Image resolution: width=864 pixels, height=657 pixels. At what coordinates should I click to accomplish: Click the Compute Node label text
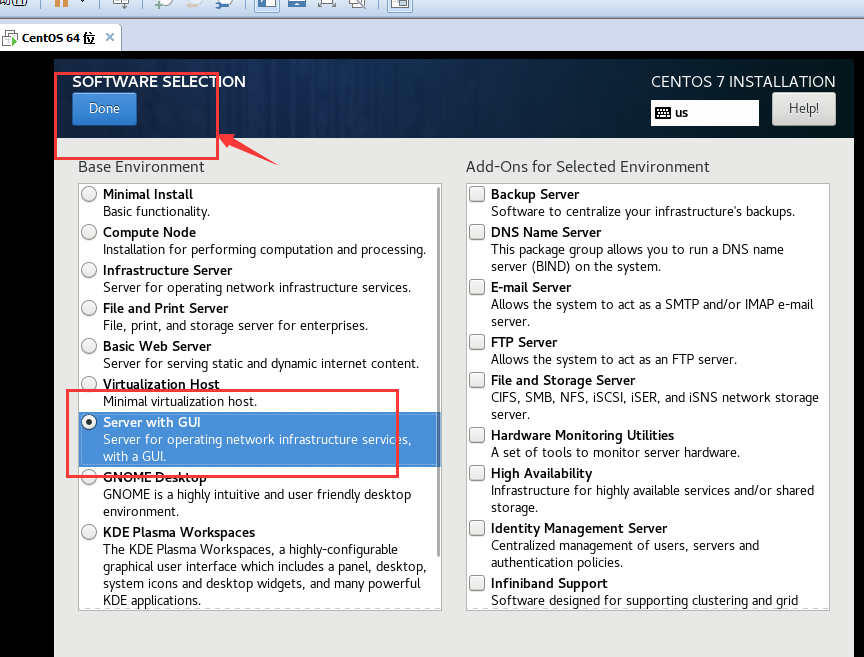click(x=149, y=233)
